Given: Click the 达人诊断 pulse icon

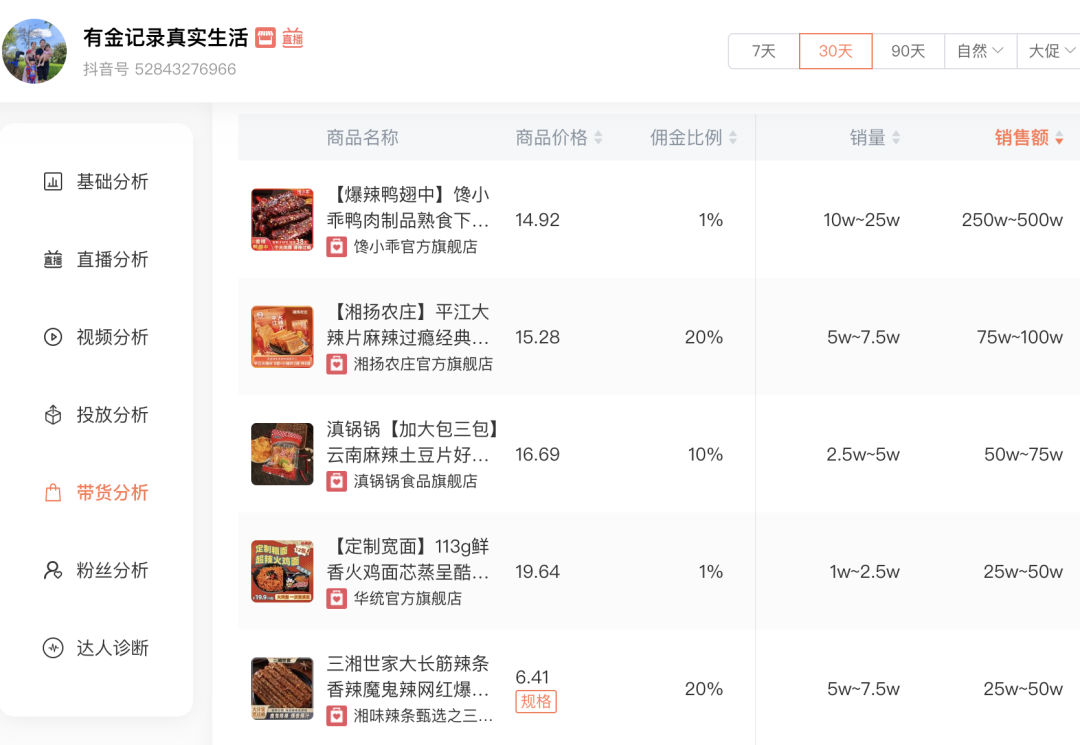Looking at the screenshot, I should point(53,648).
